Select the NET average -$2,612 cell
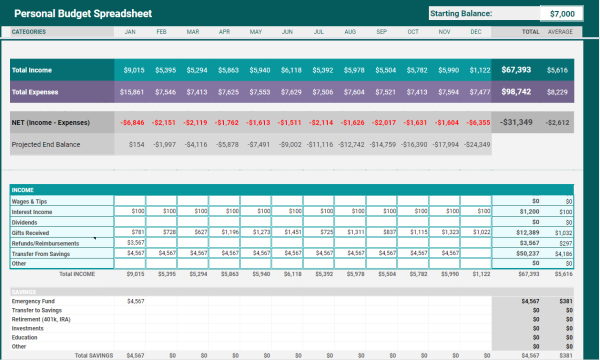The image size is (600, 360). pos(558,123)
